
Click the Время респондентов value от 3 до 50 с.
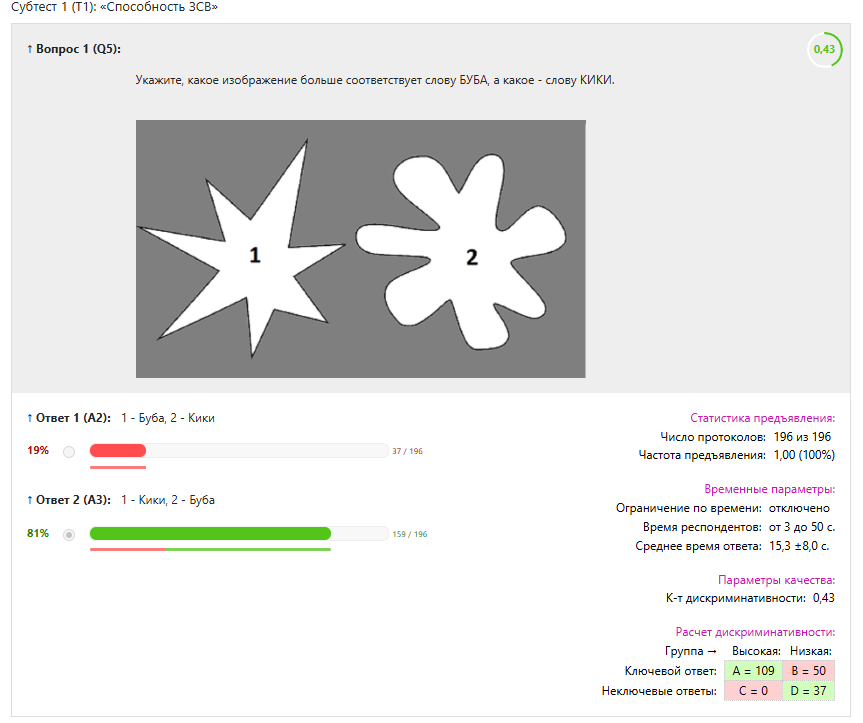[x=802, y=527]
